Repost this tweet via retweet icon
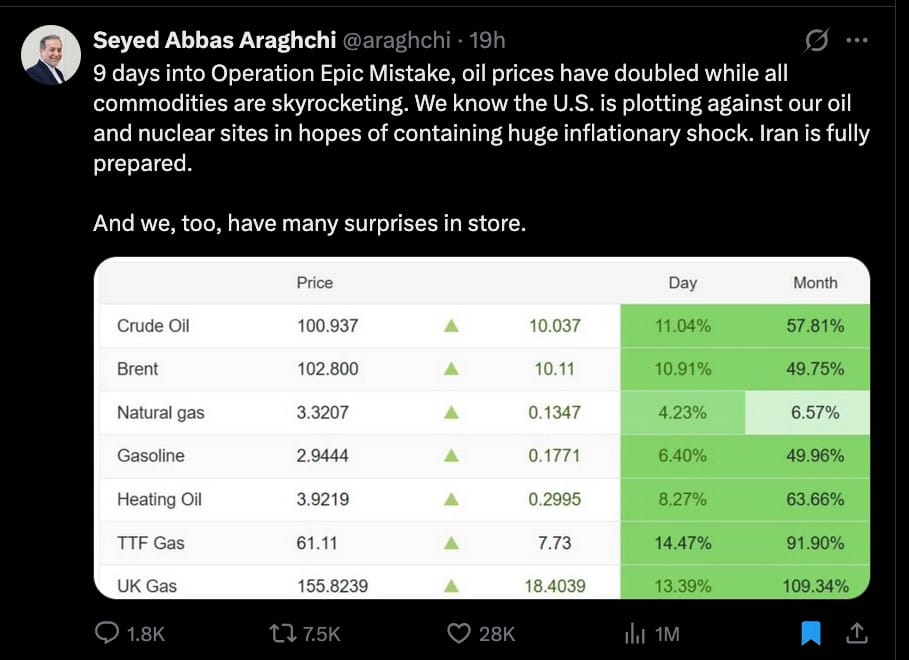This screenshot has width=909, height=660. 283,633
